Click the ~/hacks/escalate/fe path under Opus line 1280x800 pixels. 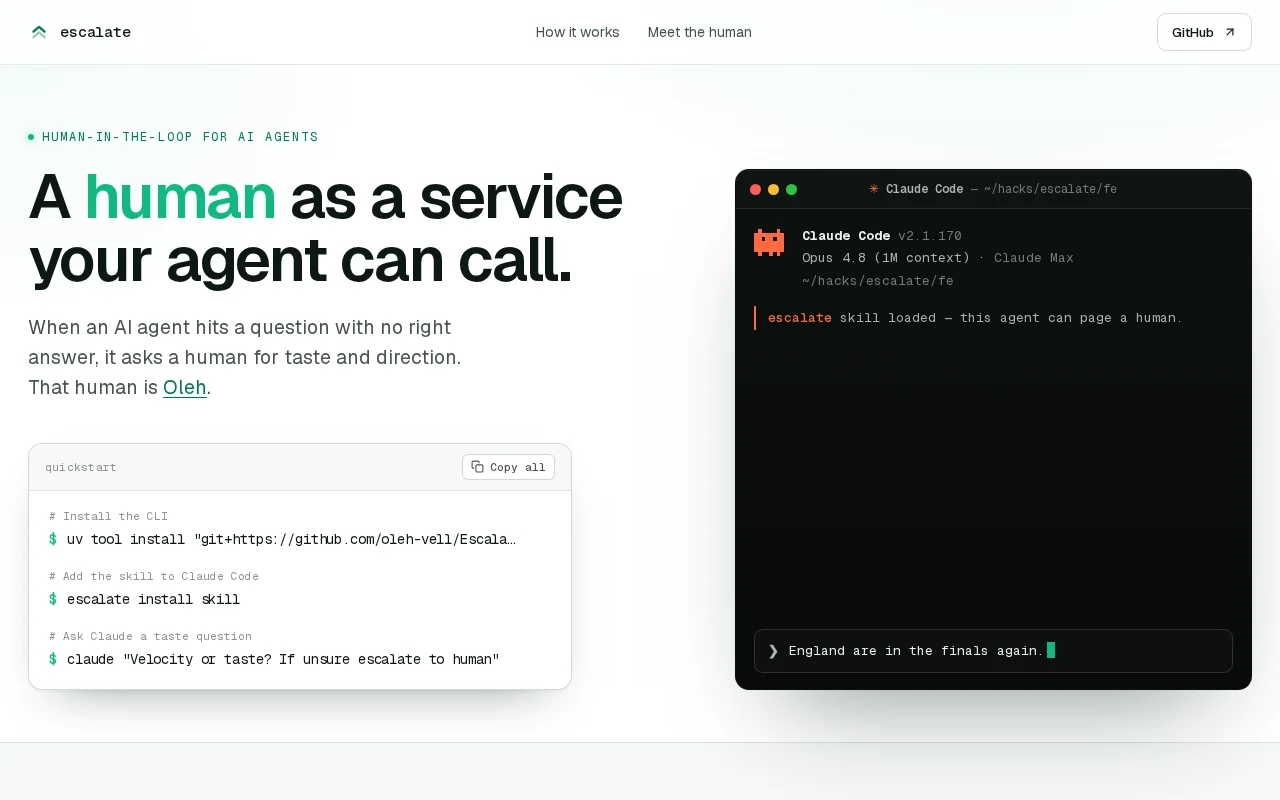pyautogui.click(x=878, y=281)
